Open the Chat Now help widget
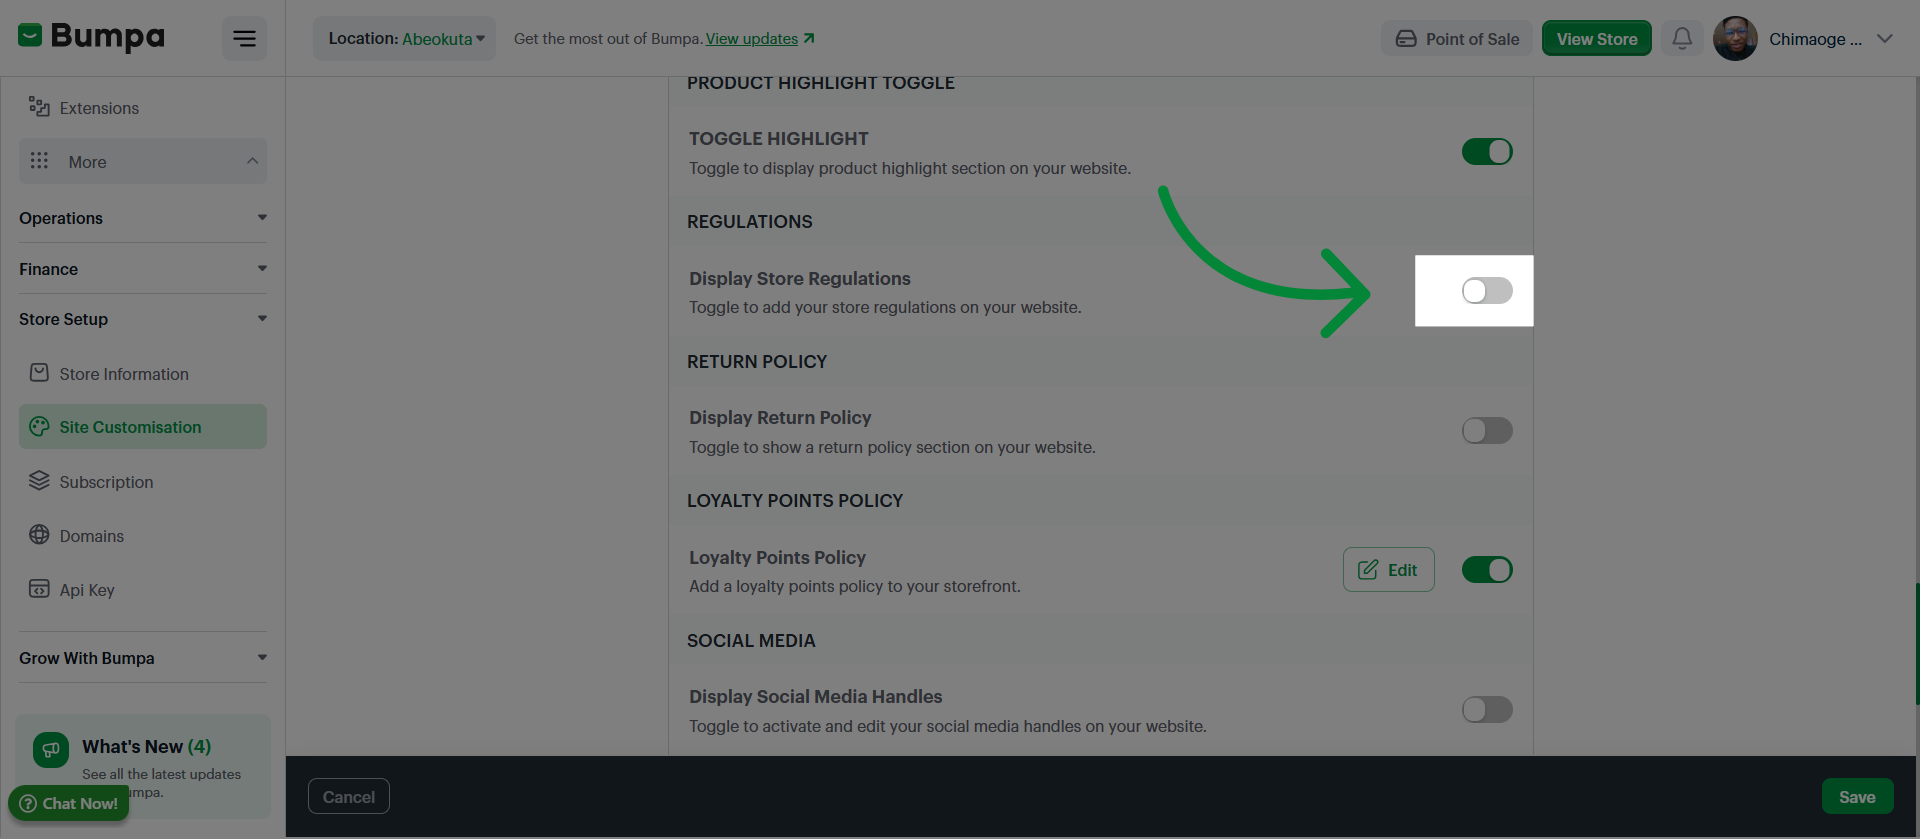1920x839 pixels. click(x=69, y=803)
